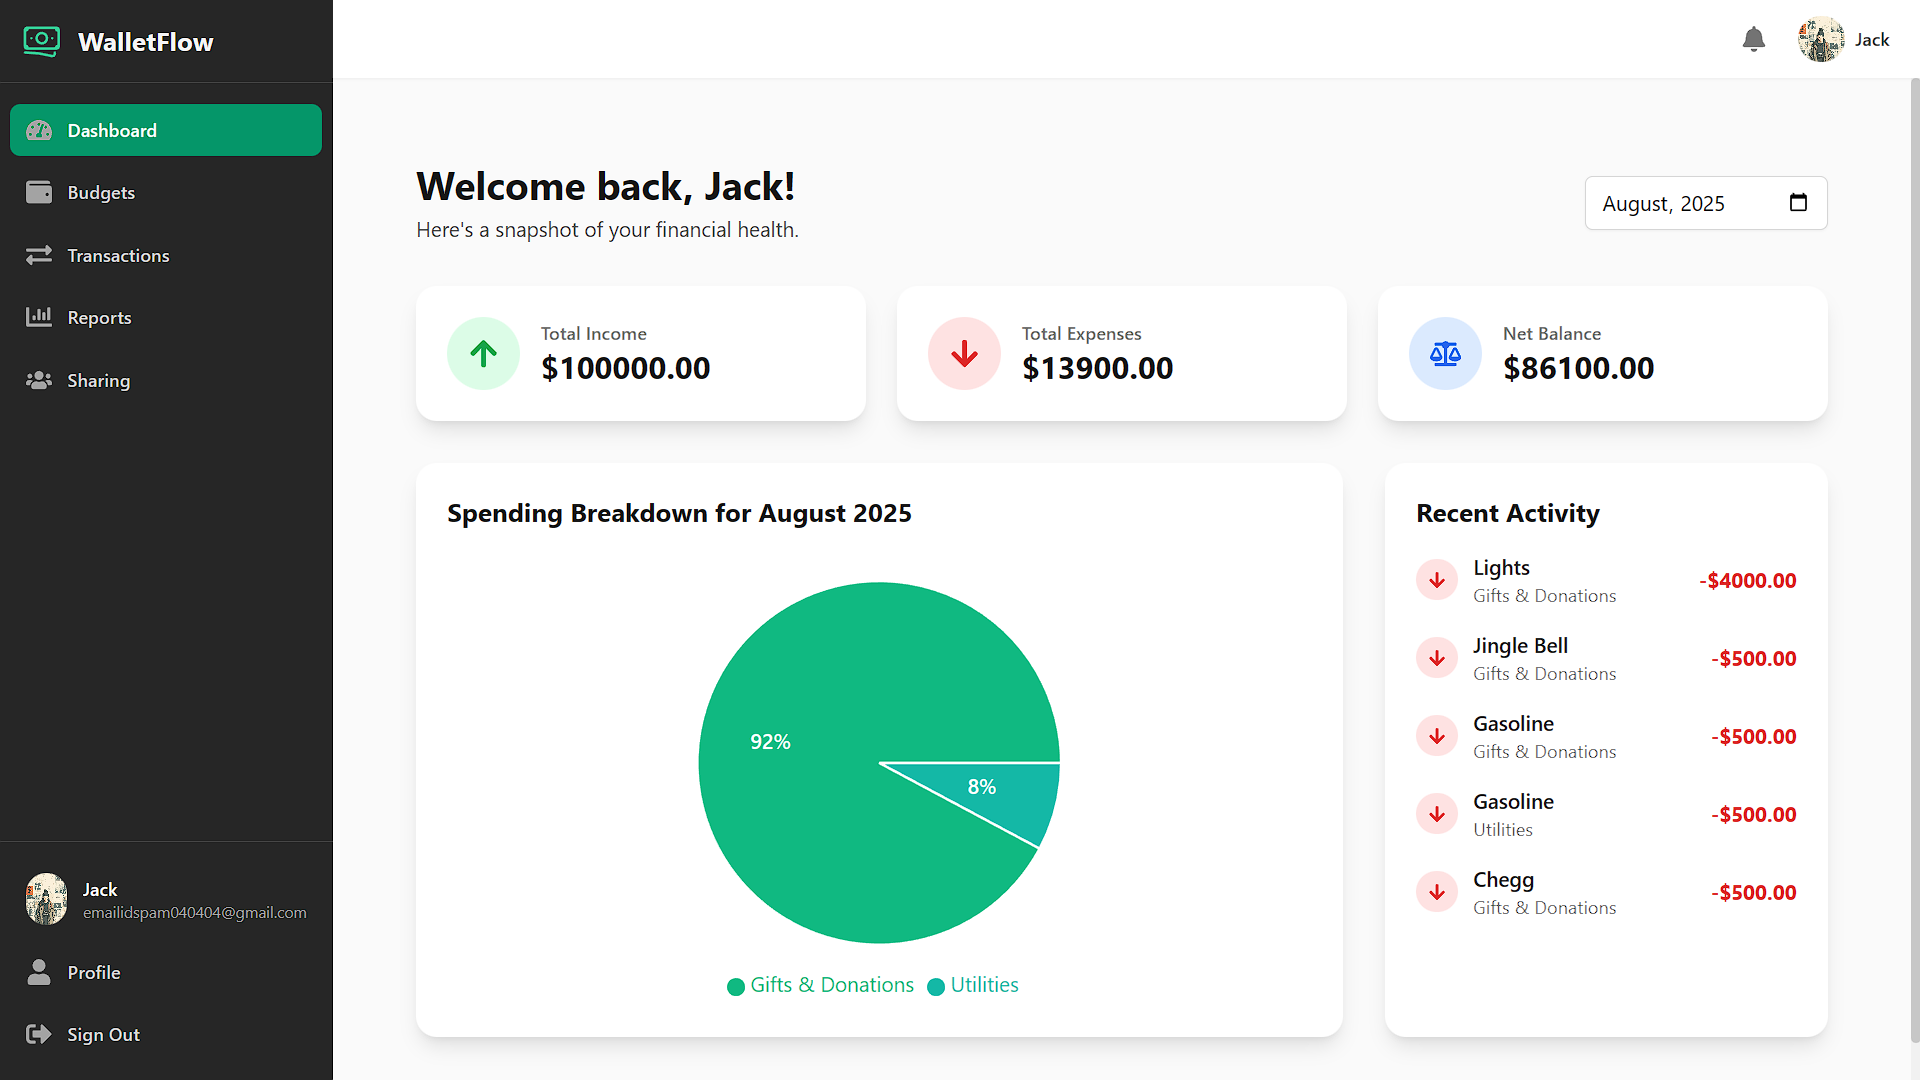The image size is (1920, 1080).
Task: Click the Reports bar chart icon
Action: [39, 317]
